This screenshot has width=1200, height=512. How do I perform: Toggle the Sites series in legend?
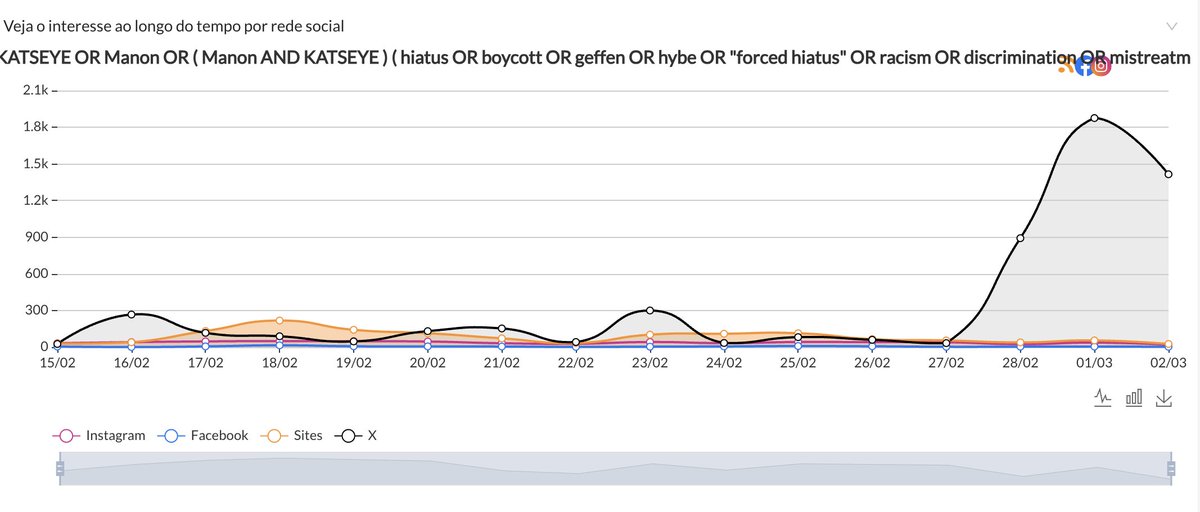click(x=291, y=435)
